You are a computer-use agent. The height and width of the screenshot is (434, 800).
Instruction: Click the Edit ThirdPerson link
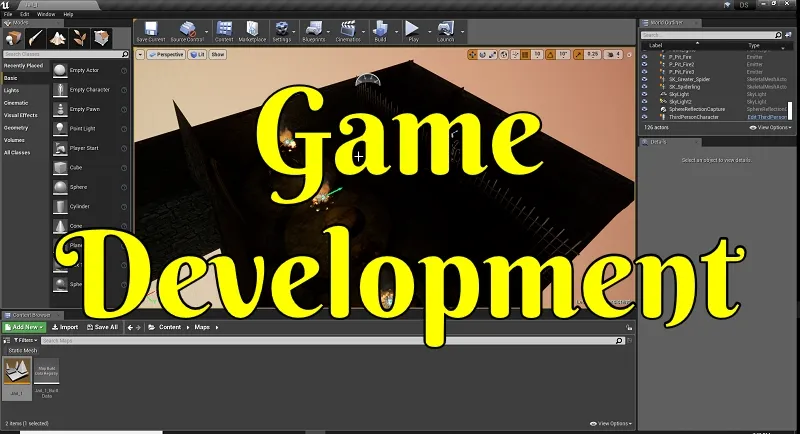coord(767,117)
